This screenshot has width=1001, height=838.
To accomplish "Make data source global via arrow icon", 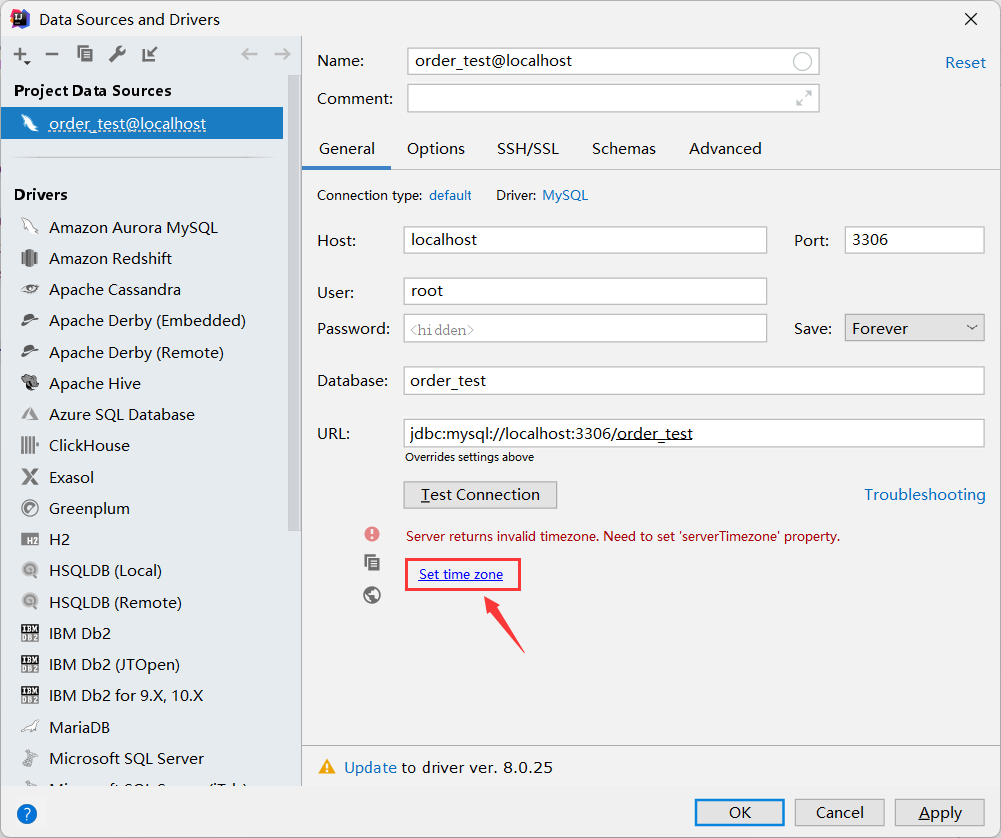I will pyautogui.click(x=149, y=54).
